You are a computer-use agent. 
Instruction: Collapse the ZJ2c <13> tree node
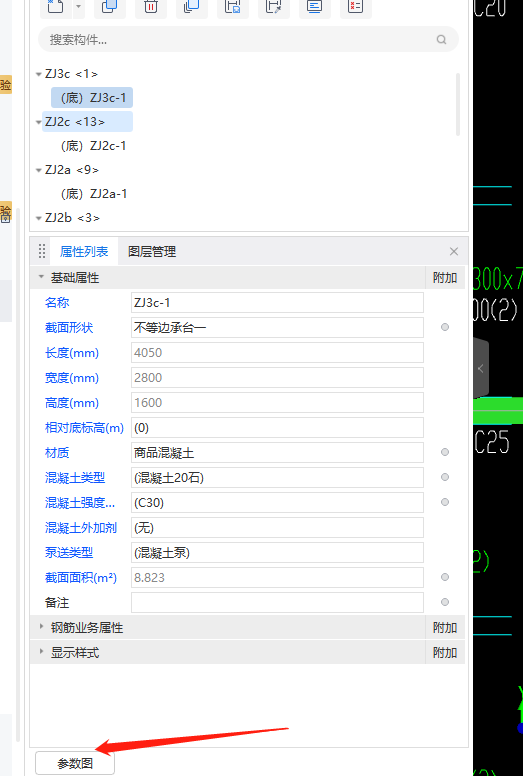click(39, 122)
